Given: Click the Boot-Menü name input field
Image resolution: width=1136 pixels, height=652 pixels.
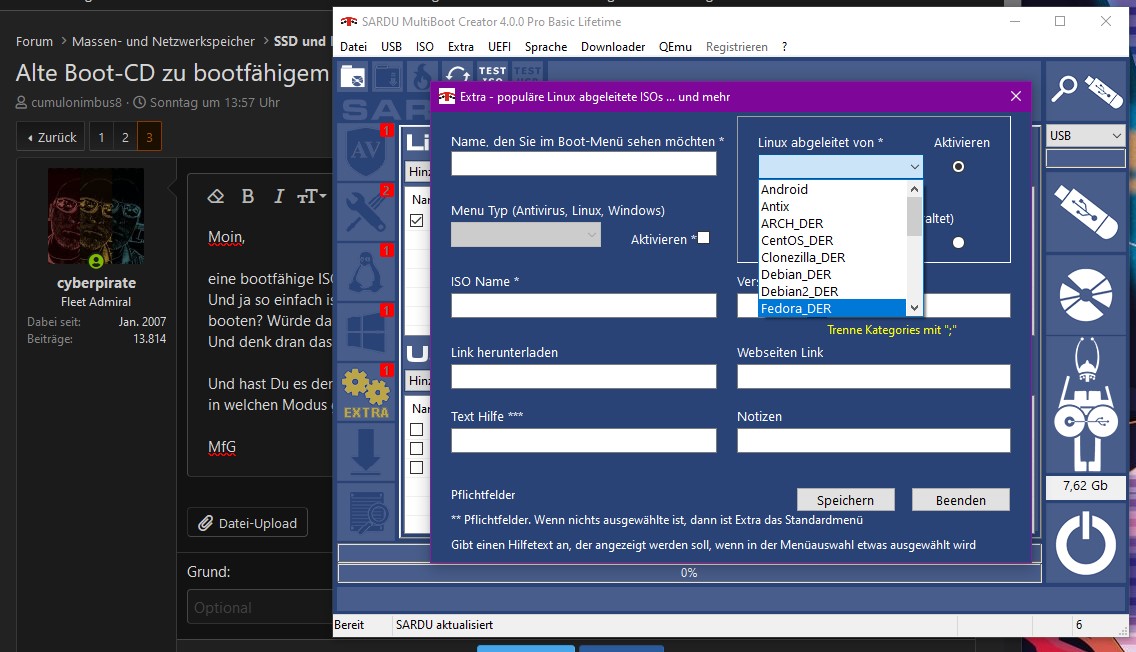Looking at the screenshot, I should coord(583,163).
